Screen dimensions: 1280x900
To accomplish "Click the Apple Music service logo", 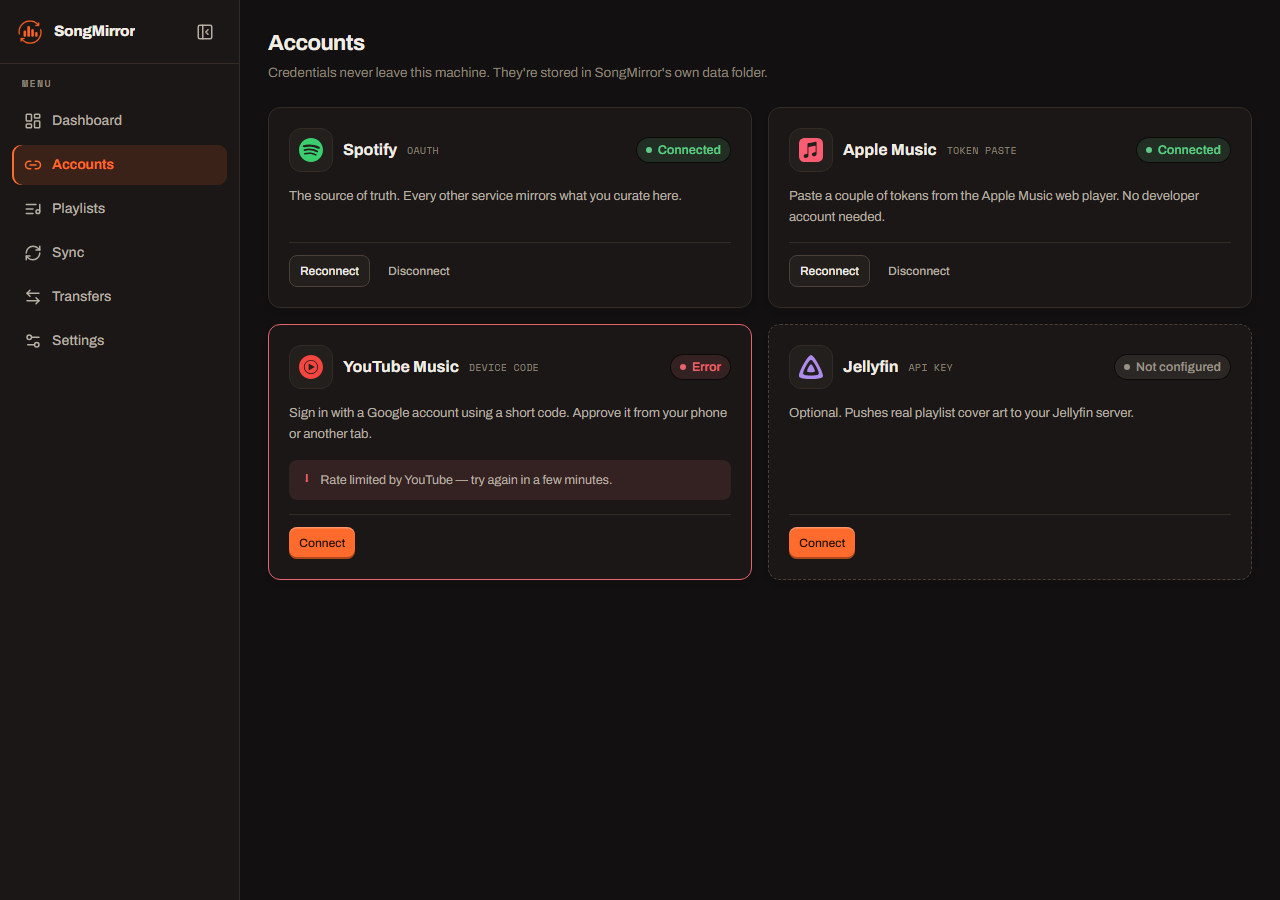I will [x=811, y=150].
